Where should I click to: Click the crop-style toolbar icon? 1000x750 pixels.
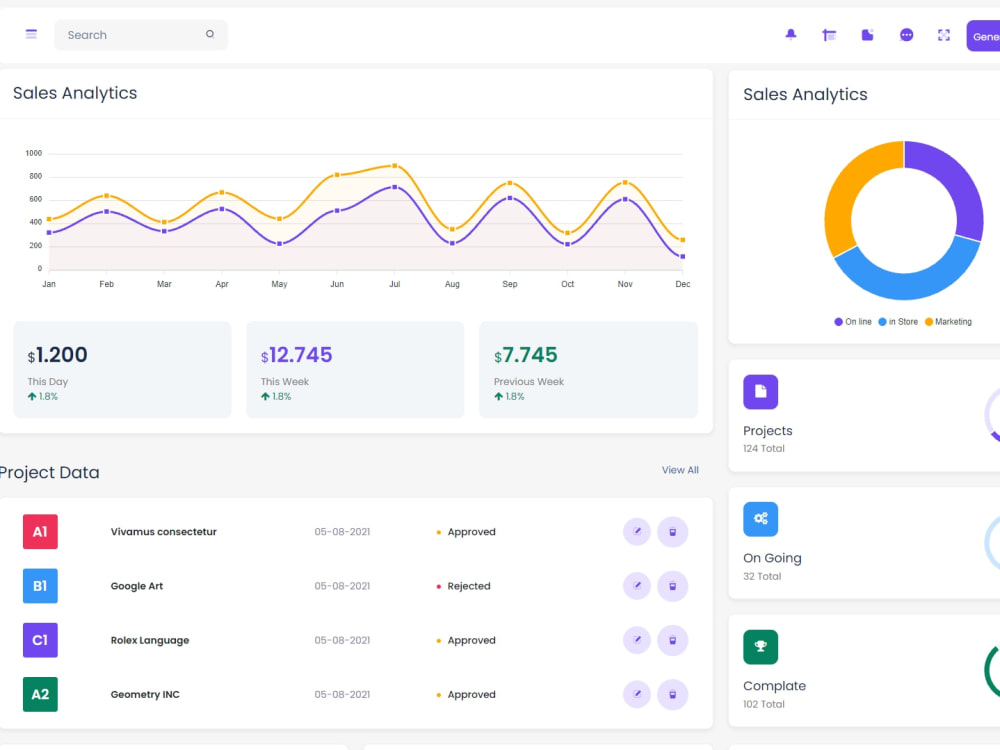pos(829,35)
